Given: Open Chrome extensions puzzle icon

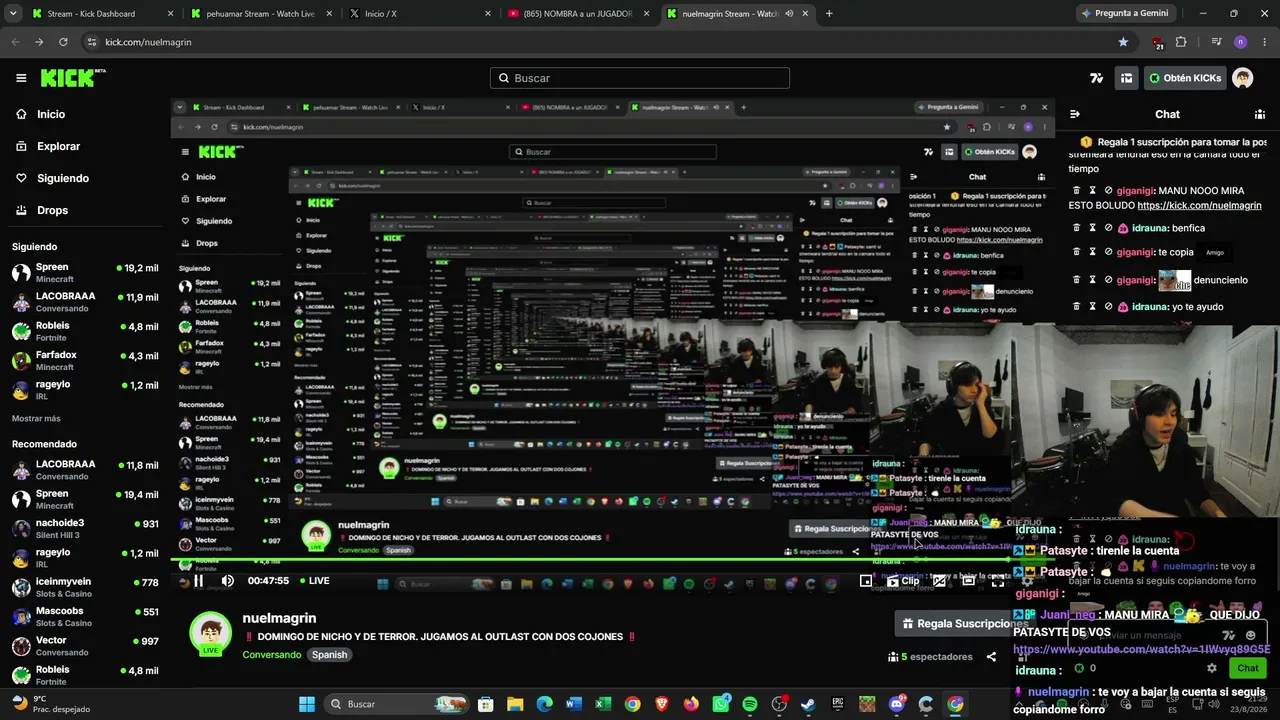Looking at the screenshot, I should coord(1181,42).
